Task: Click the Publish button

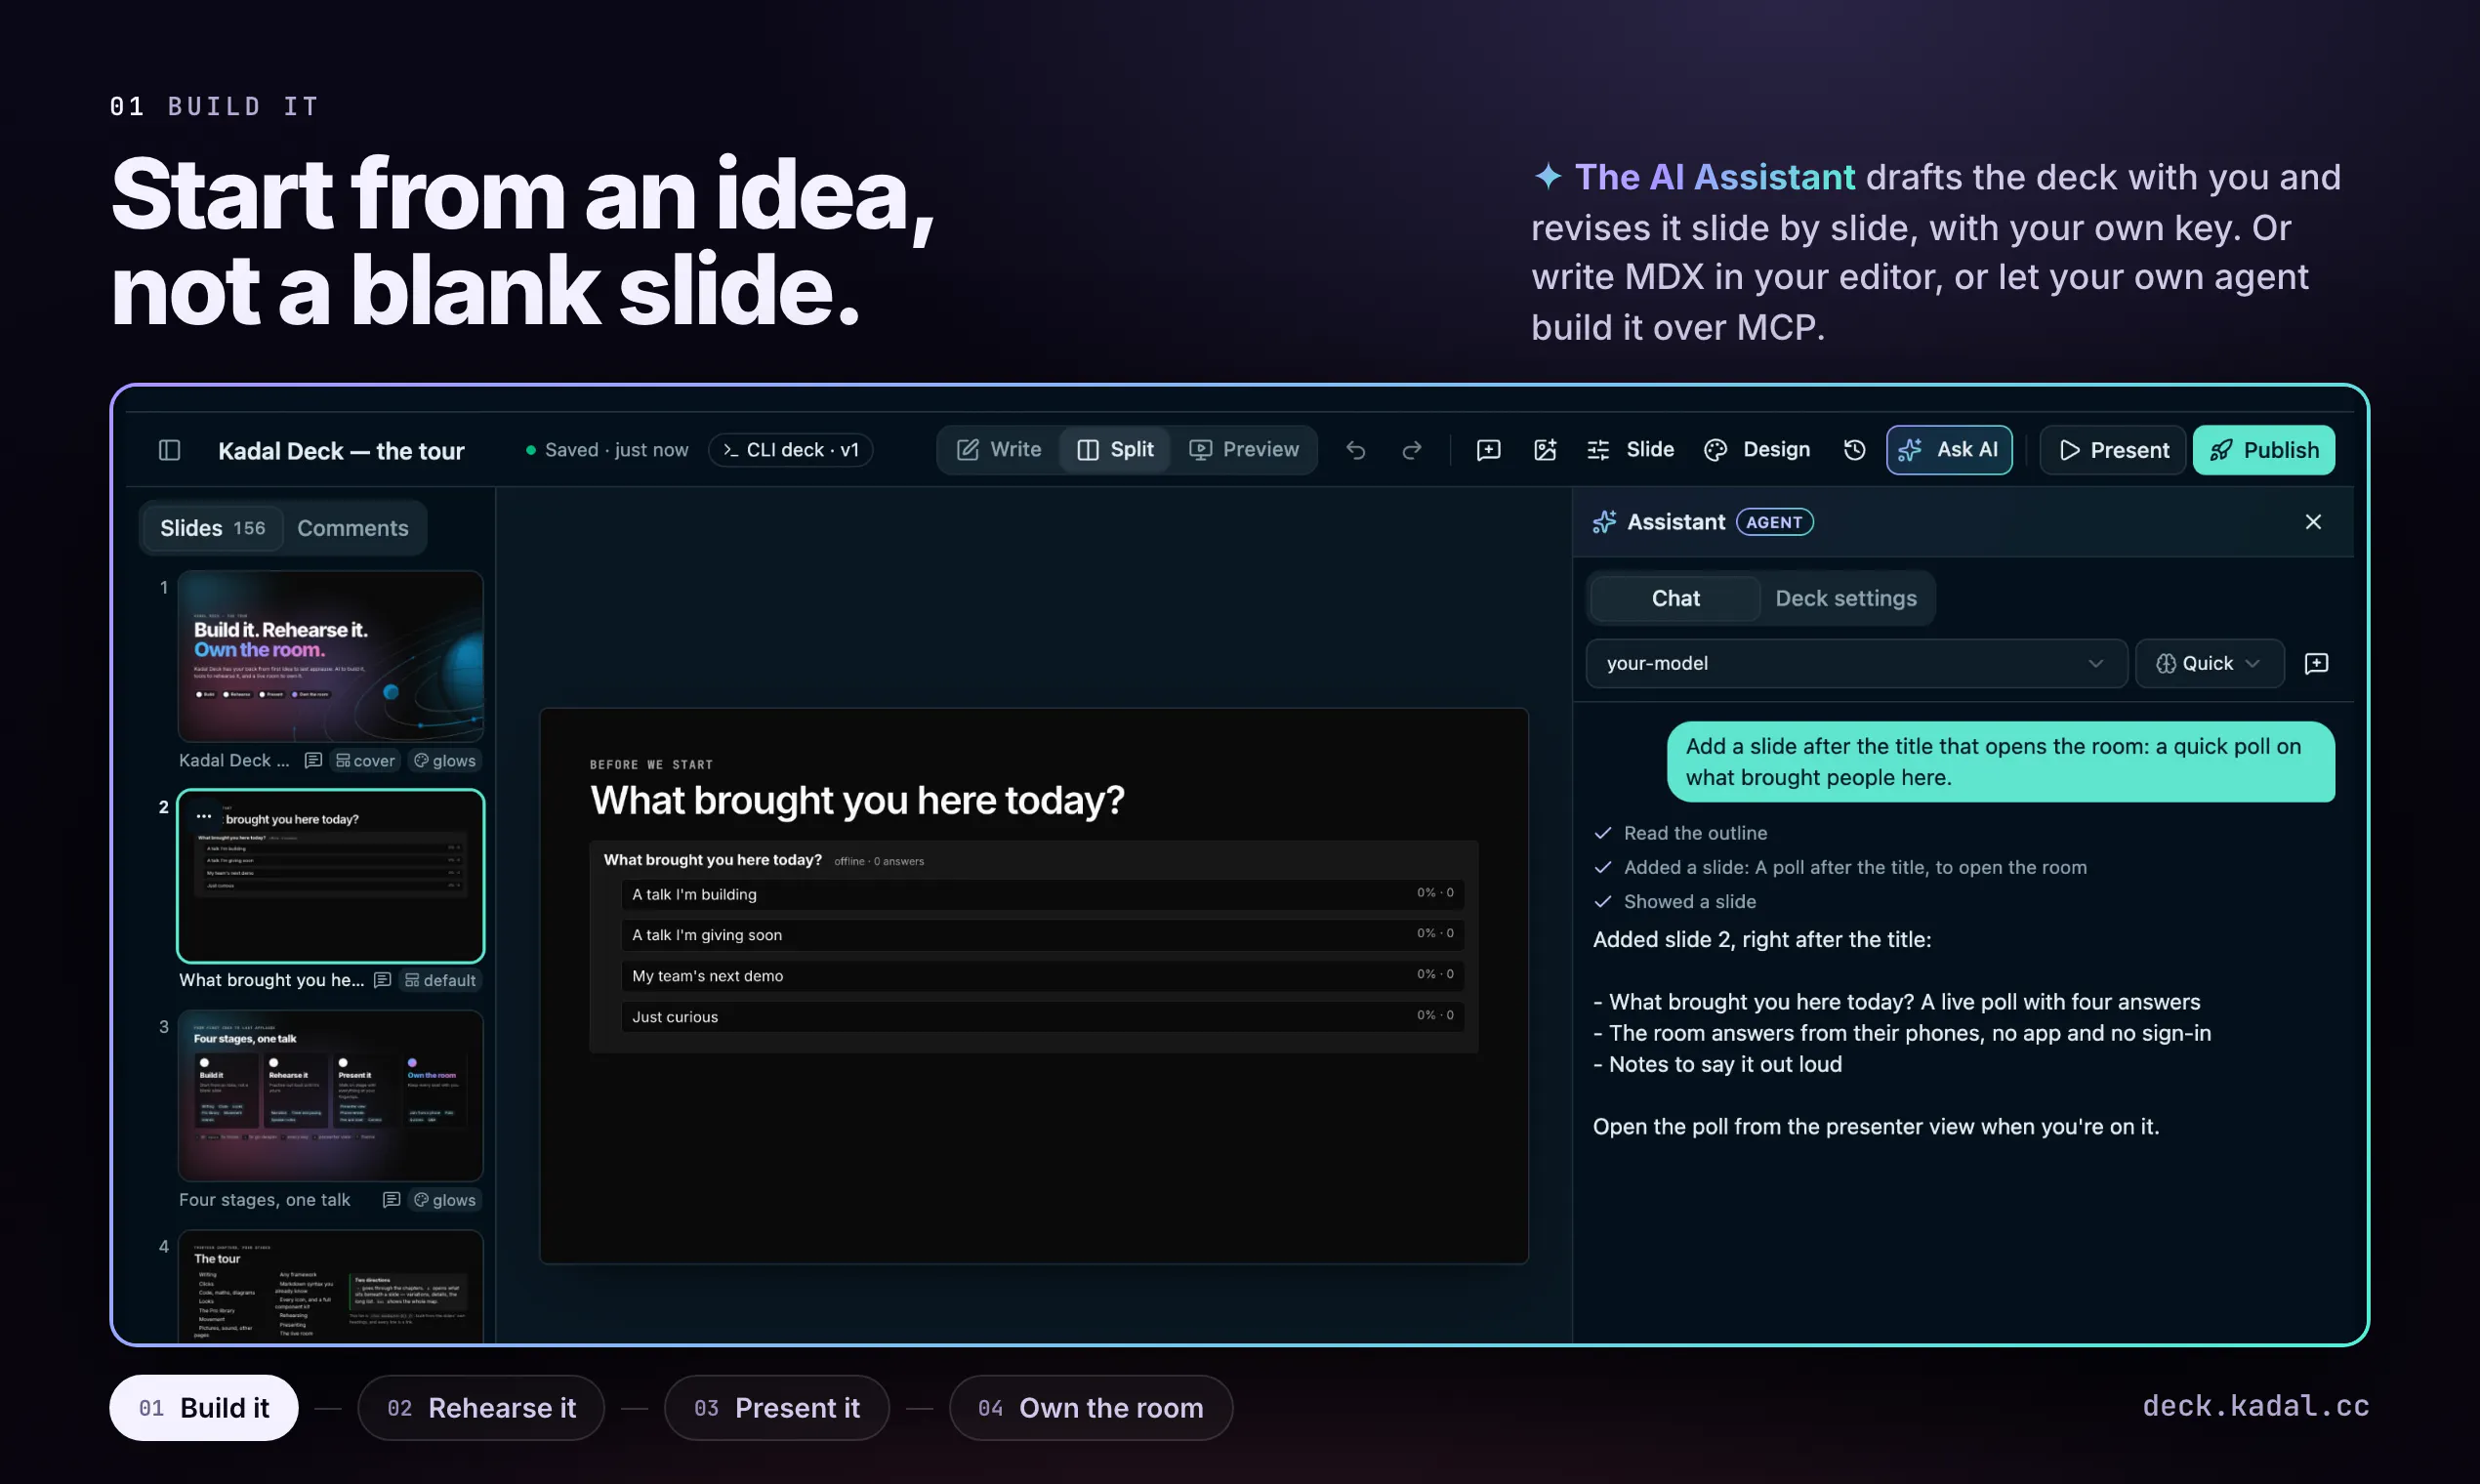Action: tap(2263, 450)
